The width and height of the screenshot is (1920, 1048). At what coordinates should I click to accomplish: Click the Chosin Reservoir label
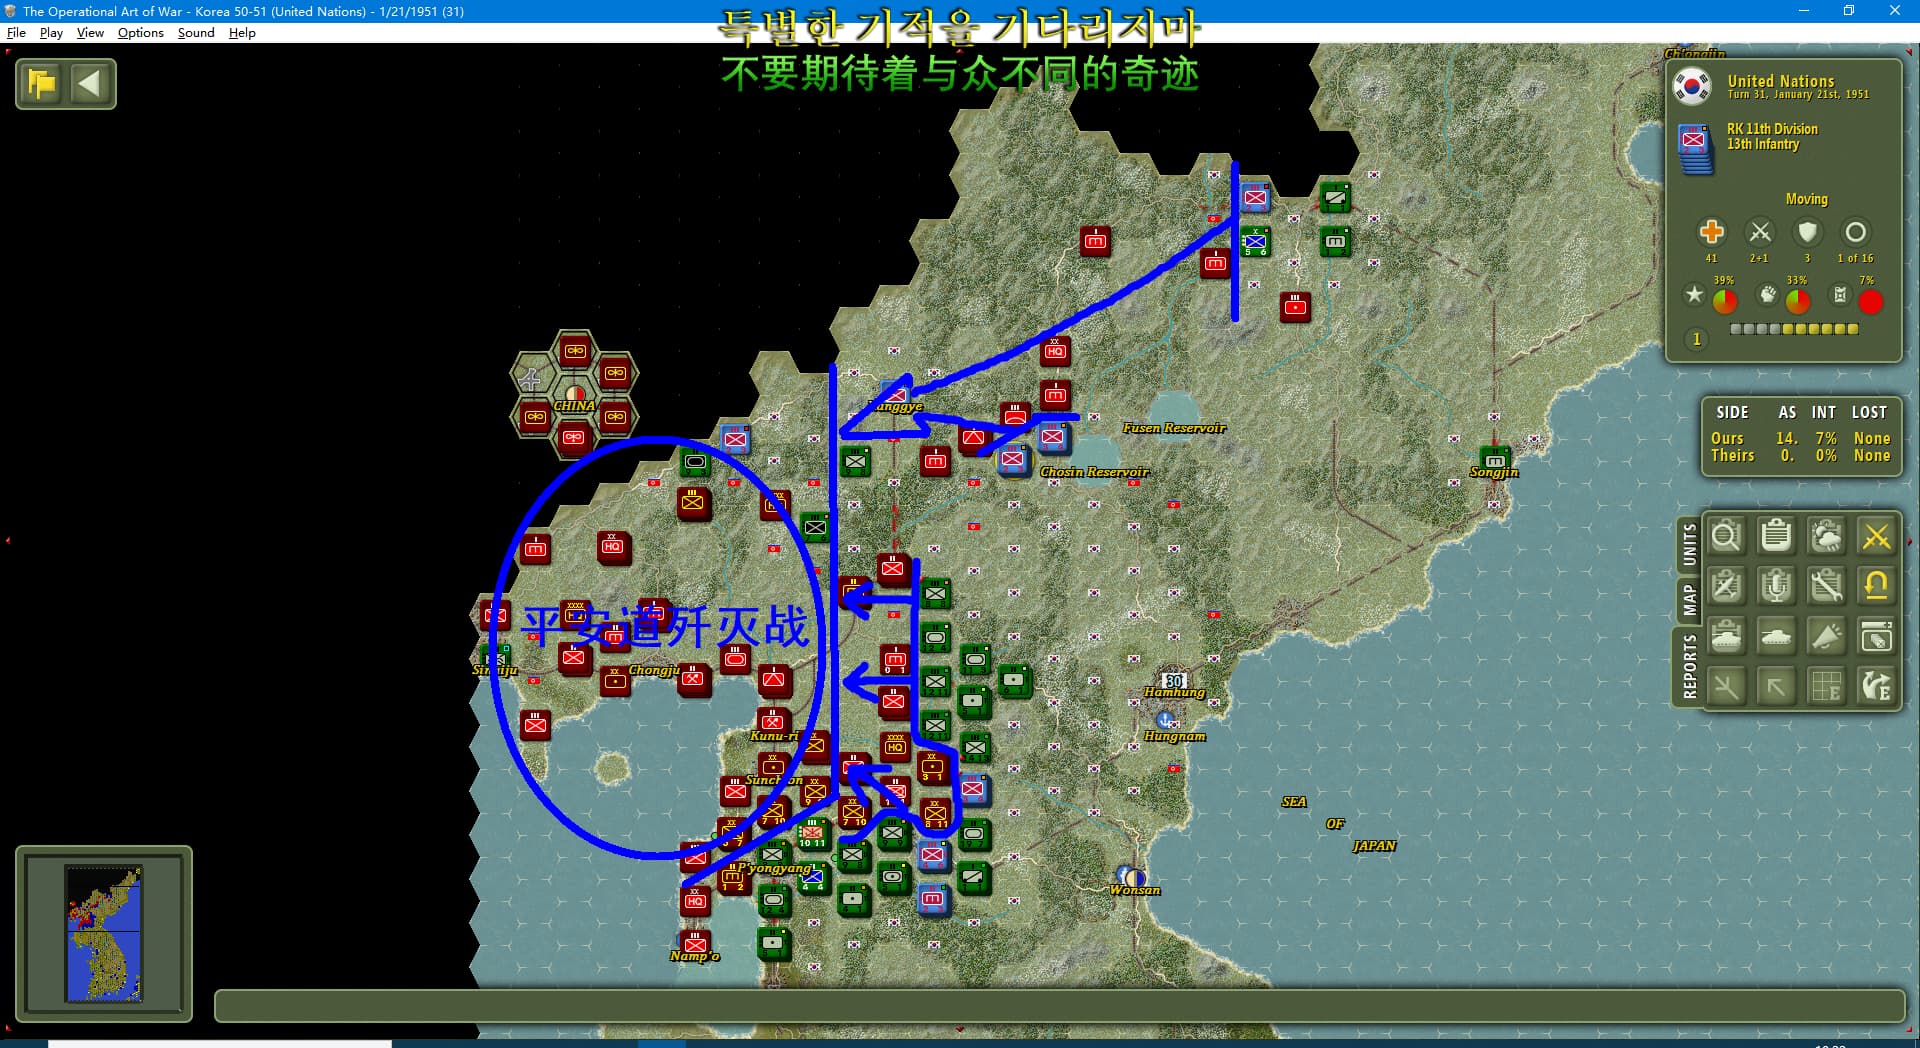1095,472
